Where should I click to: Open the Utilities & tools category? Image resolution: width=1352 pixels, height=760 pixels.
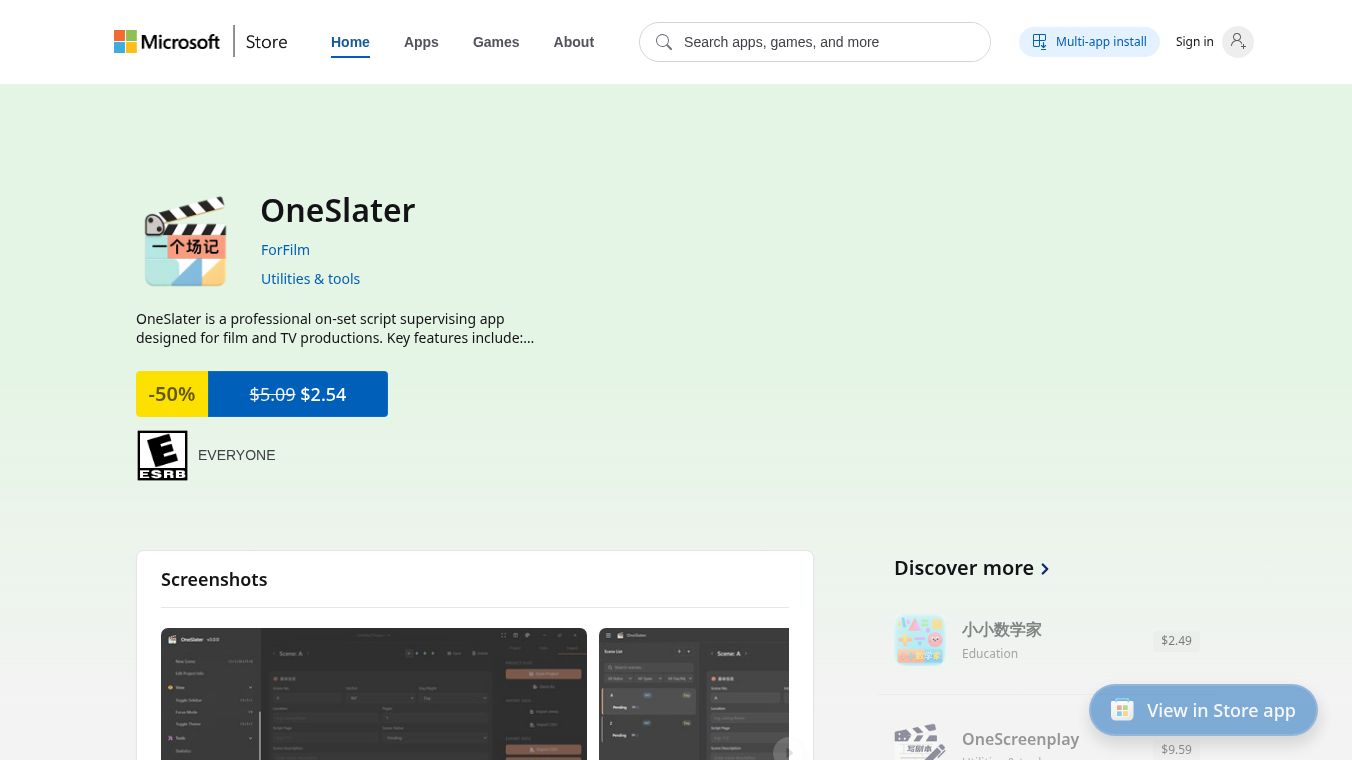click(x=310, y=279)
